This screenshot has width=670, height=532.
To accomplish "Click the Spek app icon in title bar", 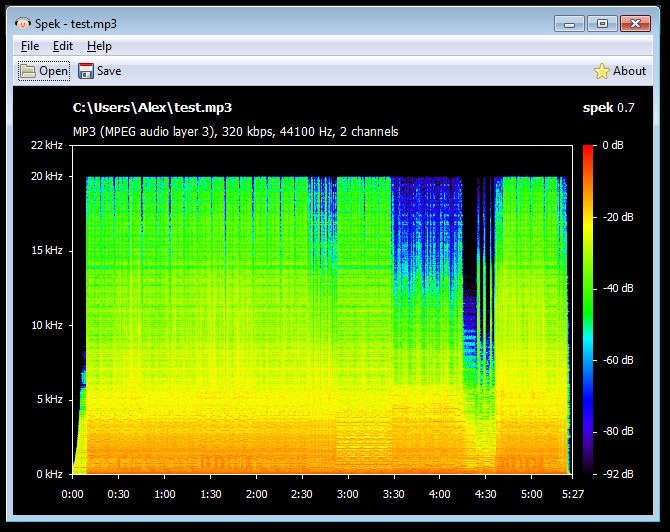I will tap(22, 22).
